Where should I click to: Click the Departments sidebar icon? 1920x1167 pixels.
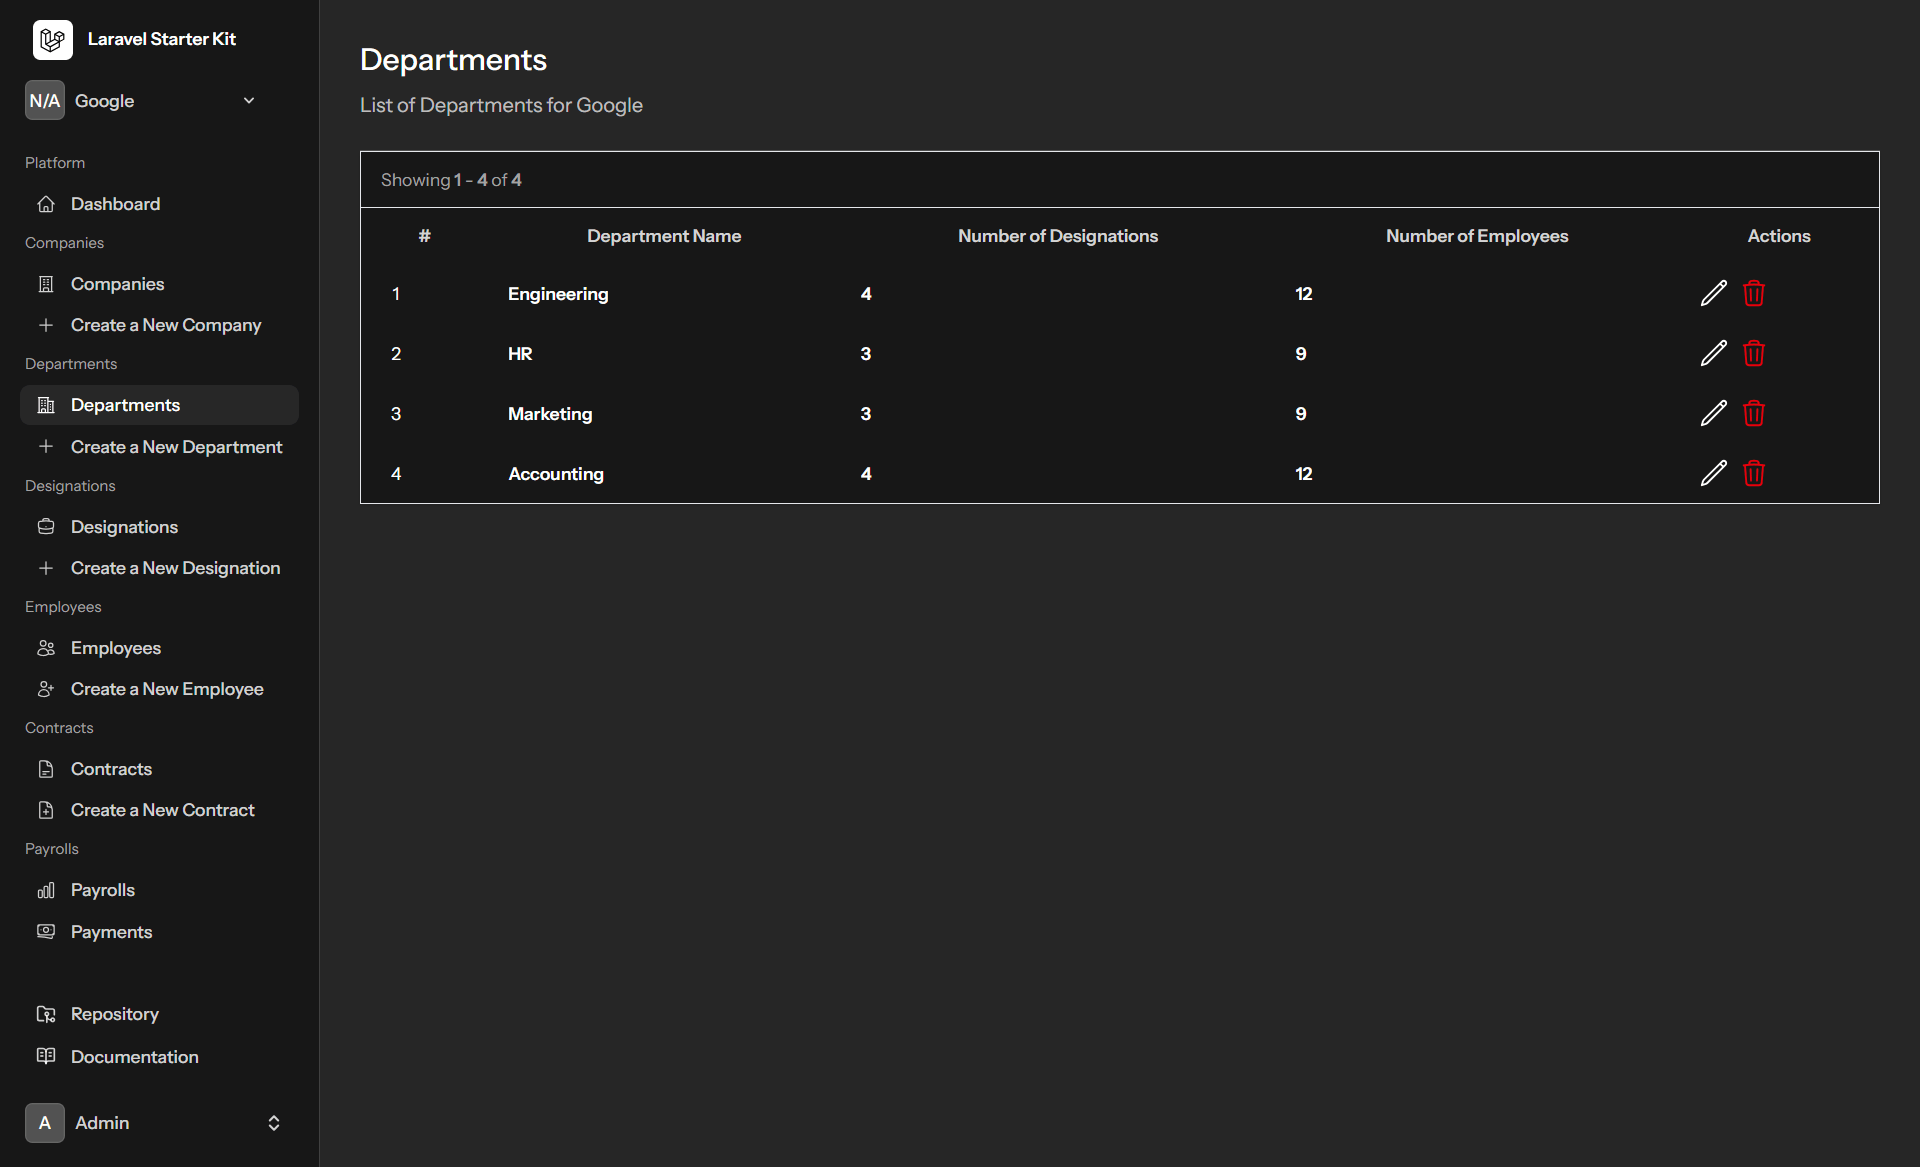click(x=46, y=405)
